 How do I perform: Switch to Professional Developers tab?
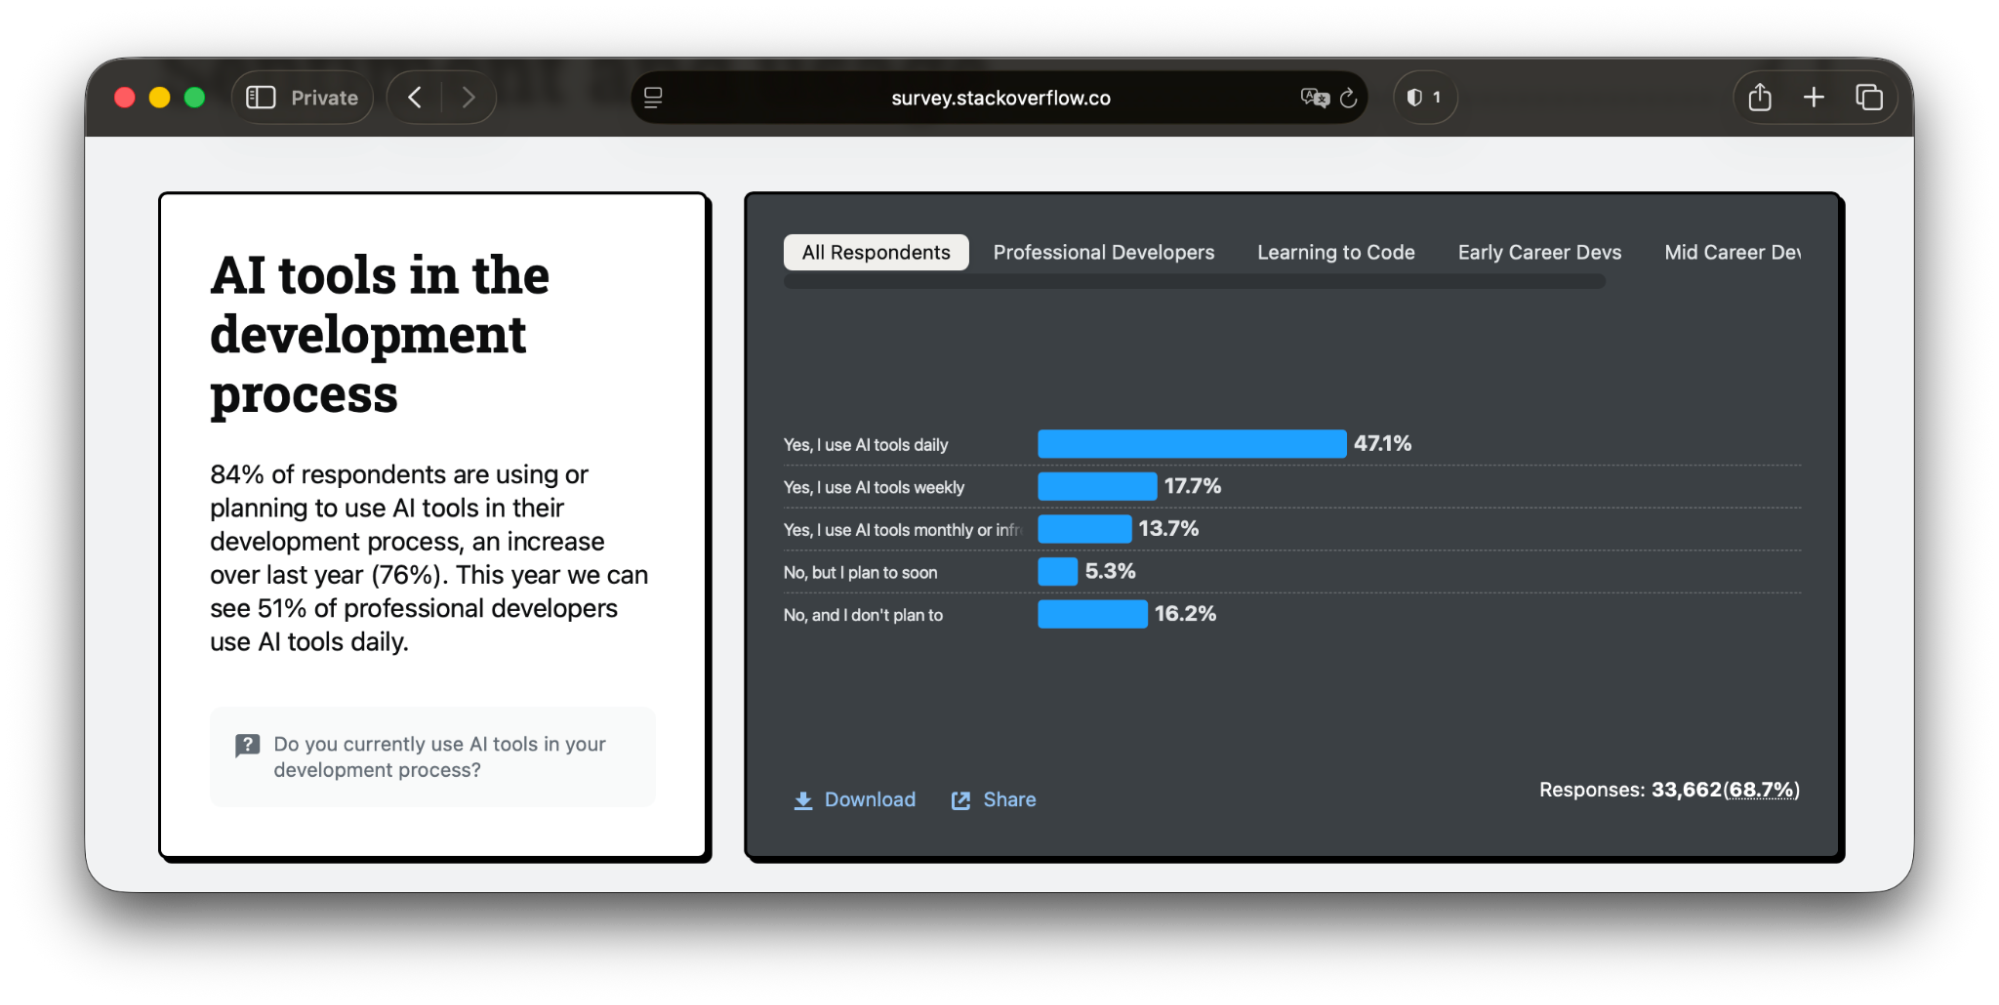[x=1103, y=252]
